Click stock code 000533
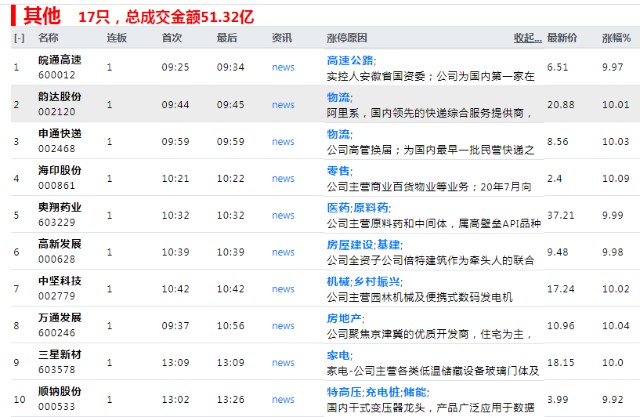 (57, 407)
